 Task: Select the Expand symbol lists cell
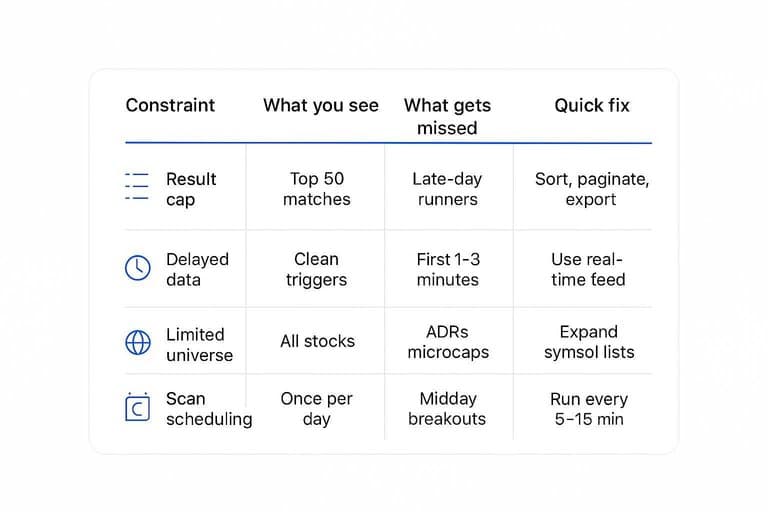point(589,342)
